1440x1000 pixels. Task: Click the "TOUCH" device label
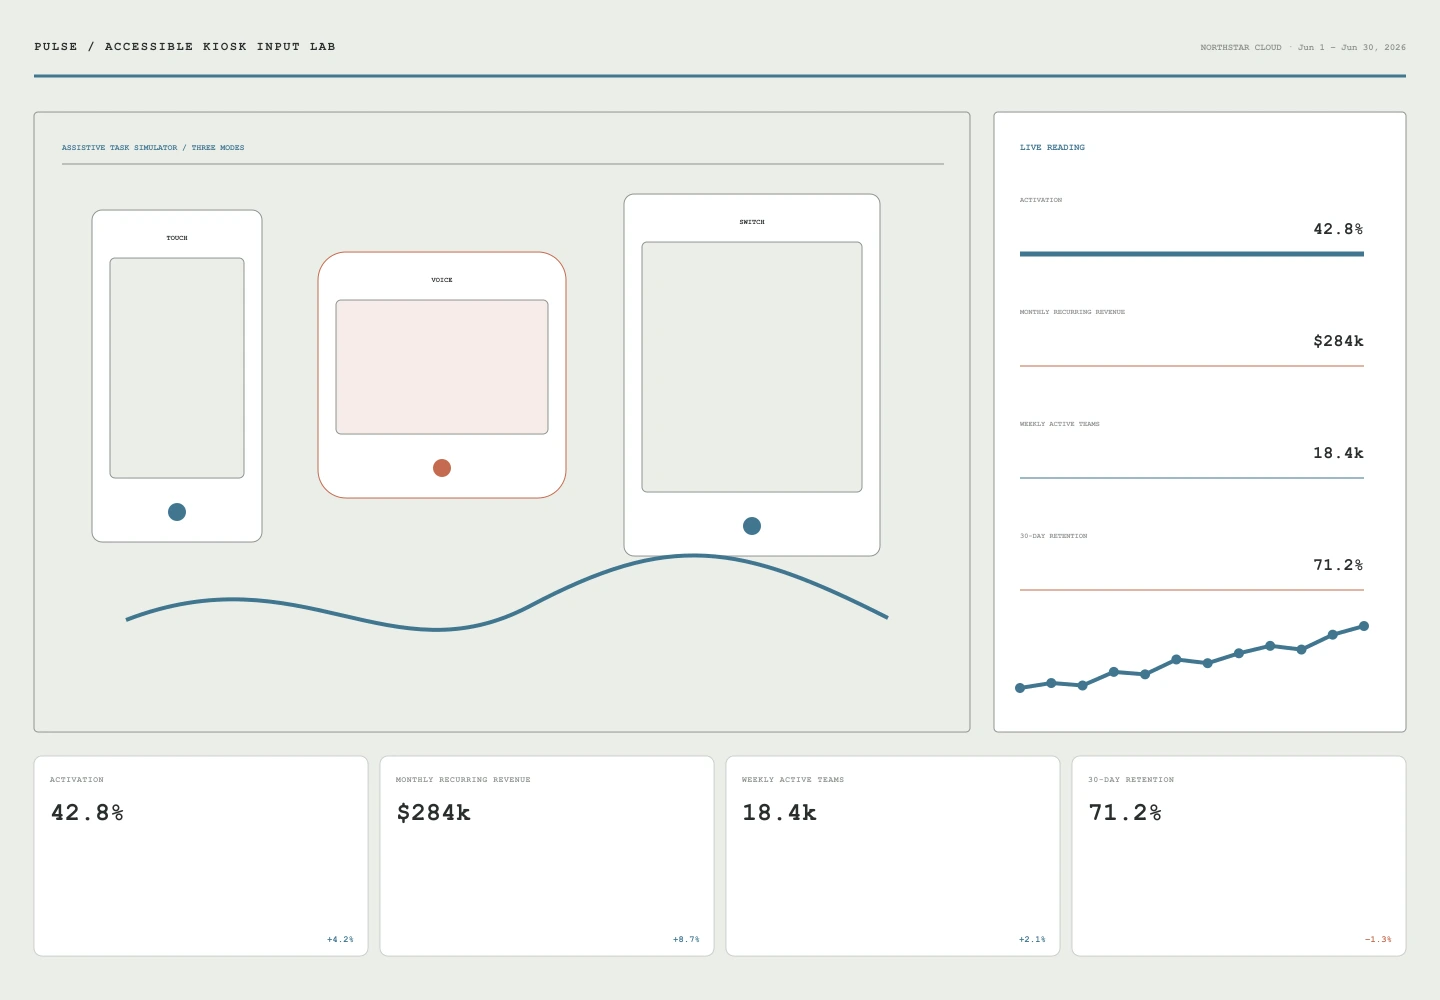tap(177, 238)
